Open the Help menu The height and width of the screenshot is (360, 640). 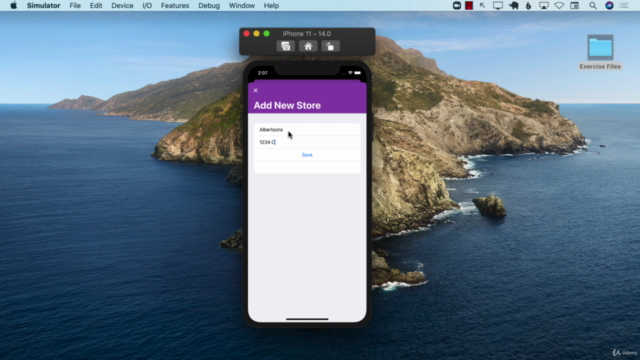click(x=271, y=6)
